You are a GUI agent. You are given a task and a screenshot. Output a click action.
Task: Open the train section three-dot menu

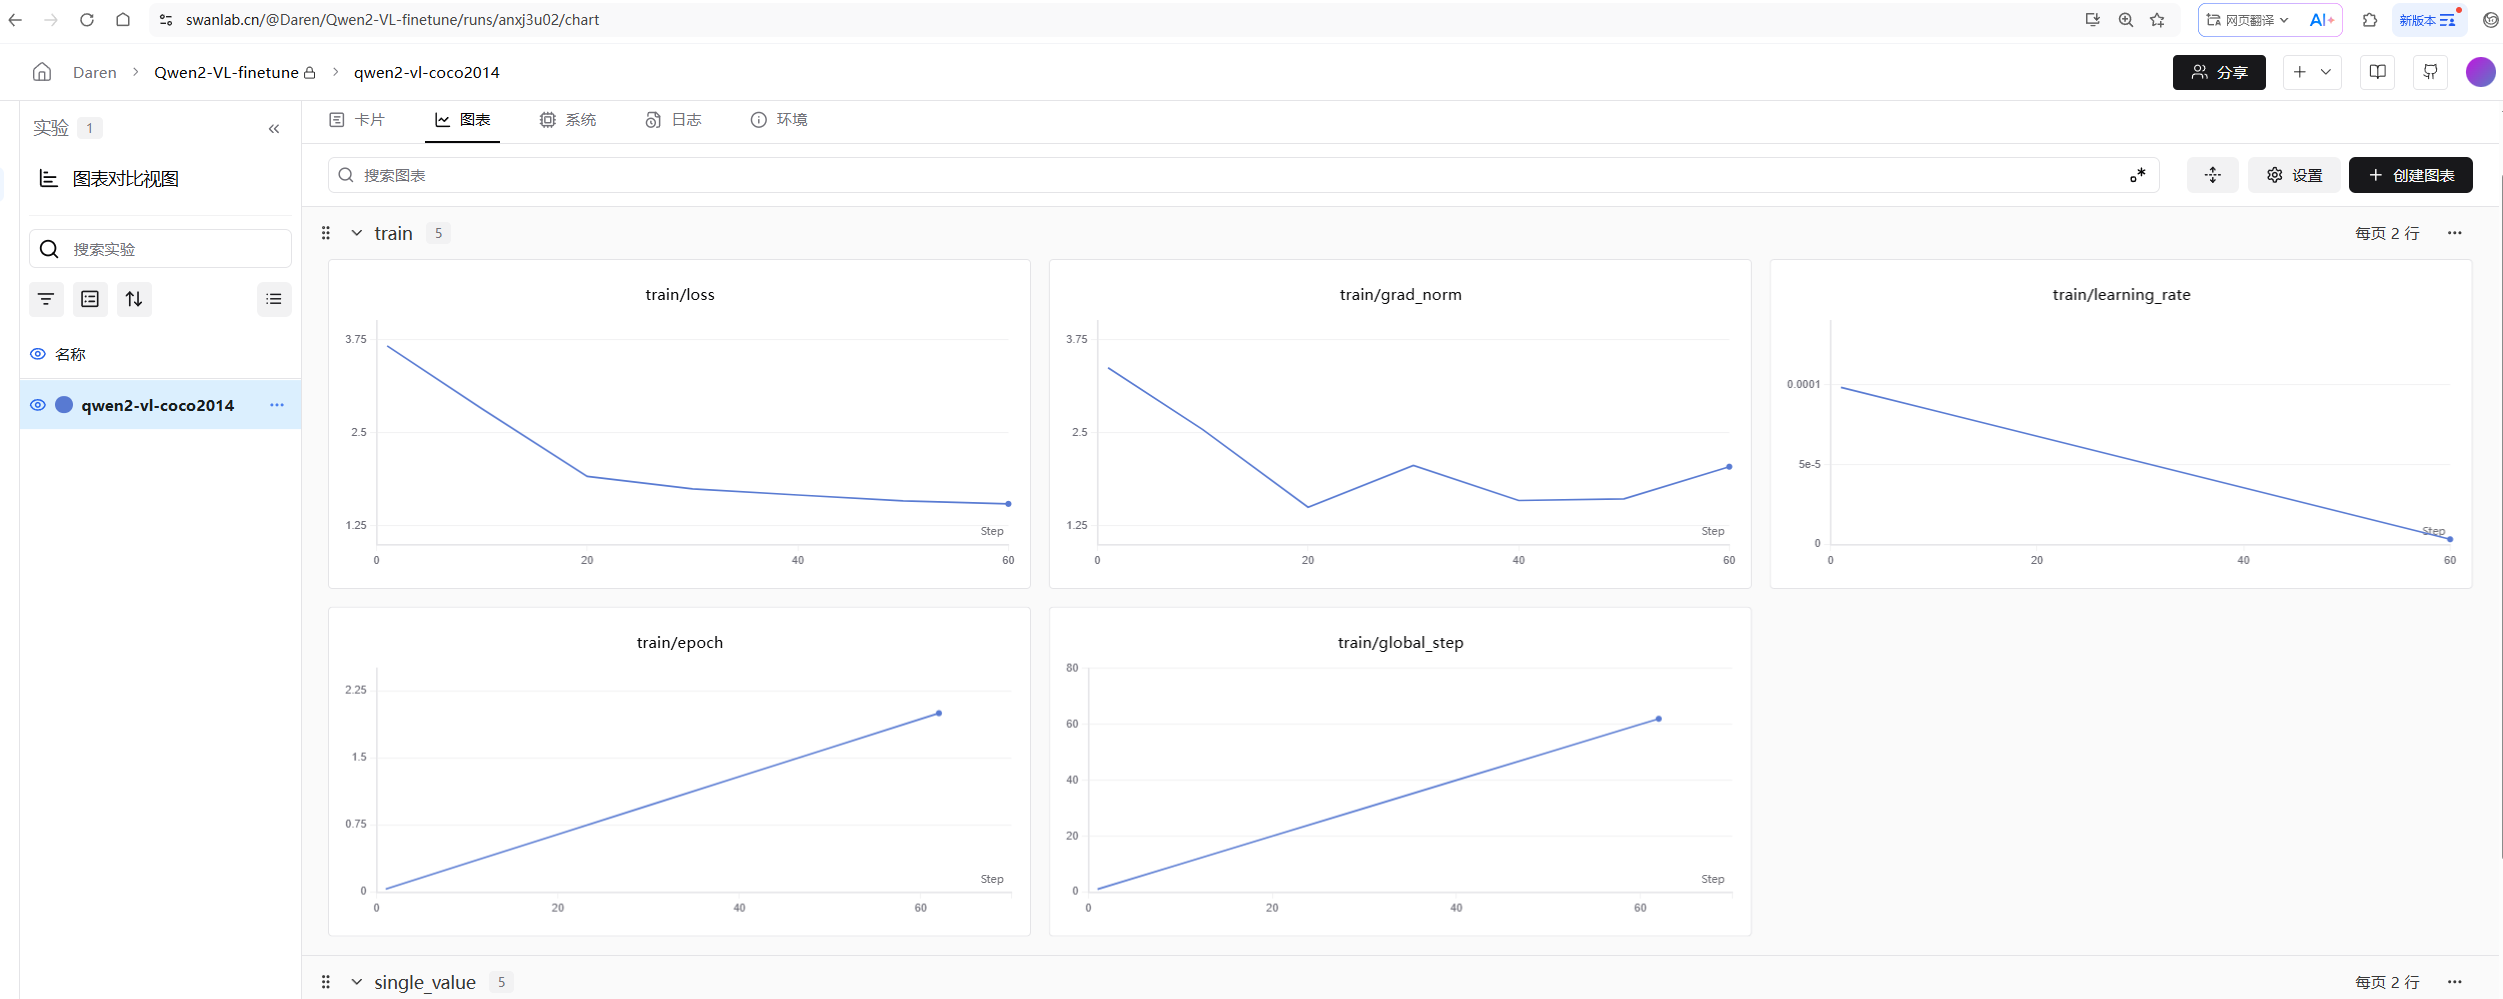coord(2455,233)
